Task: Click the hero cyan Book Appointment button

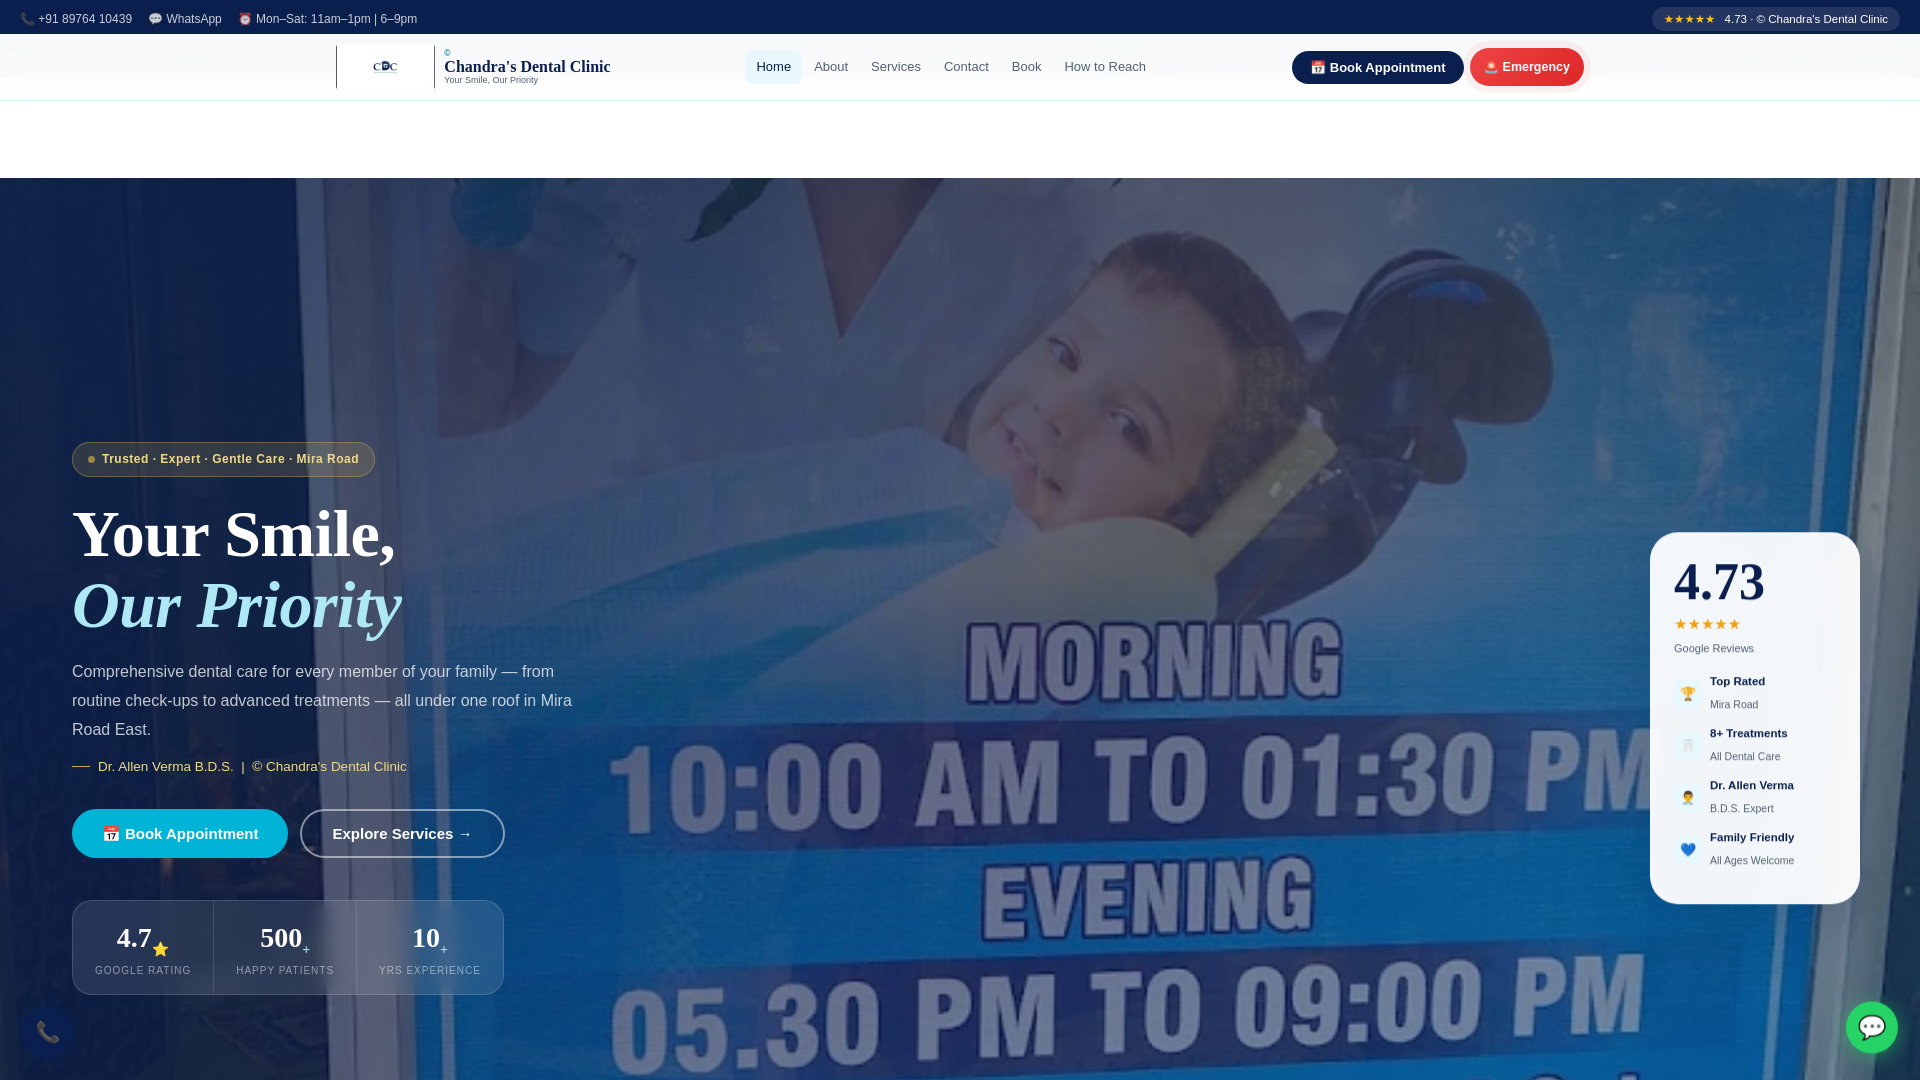Action: click(x=180, y=833)
